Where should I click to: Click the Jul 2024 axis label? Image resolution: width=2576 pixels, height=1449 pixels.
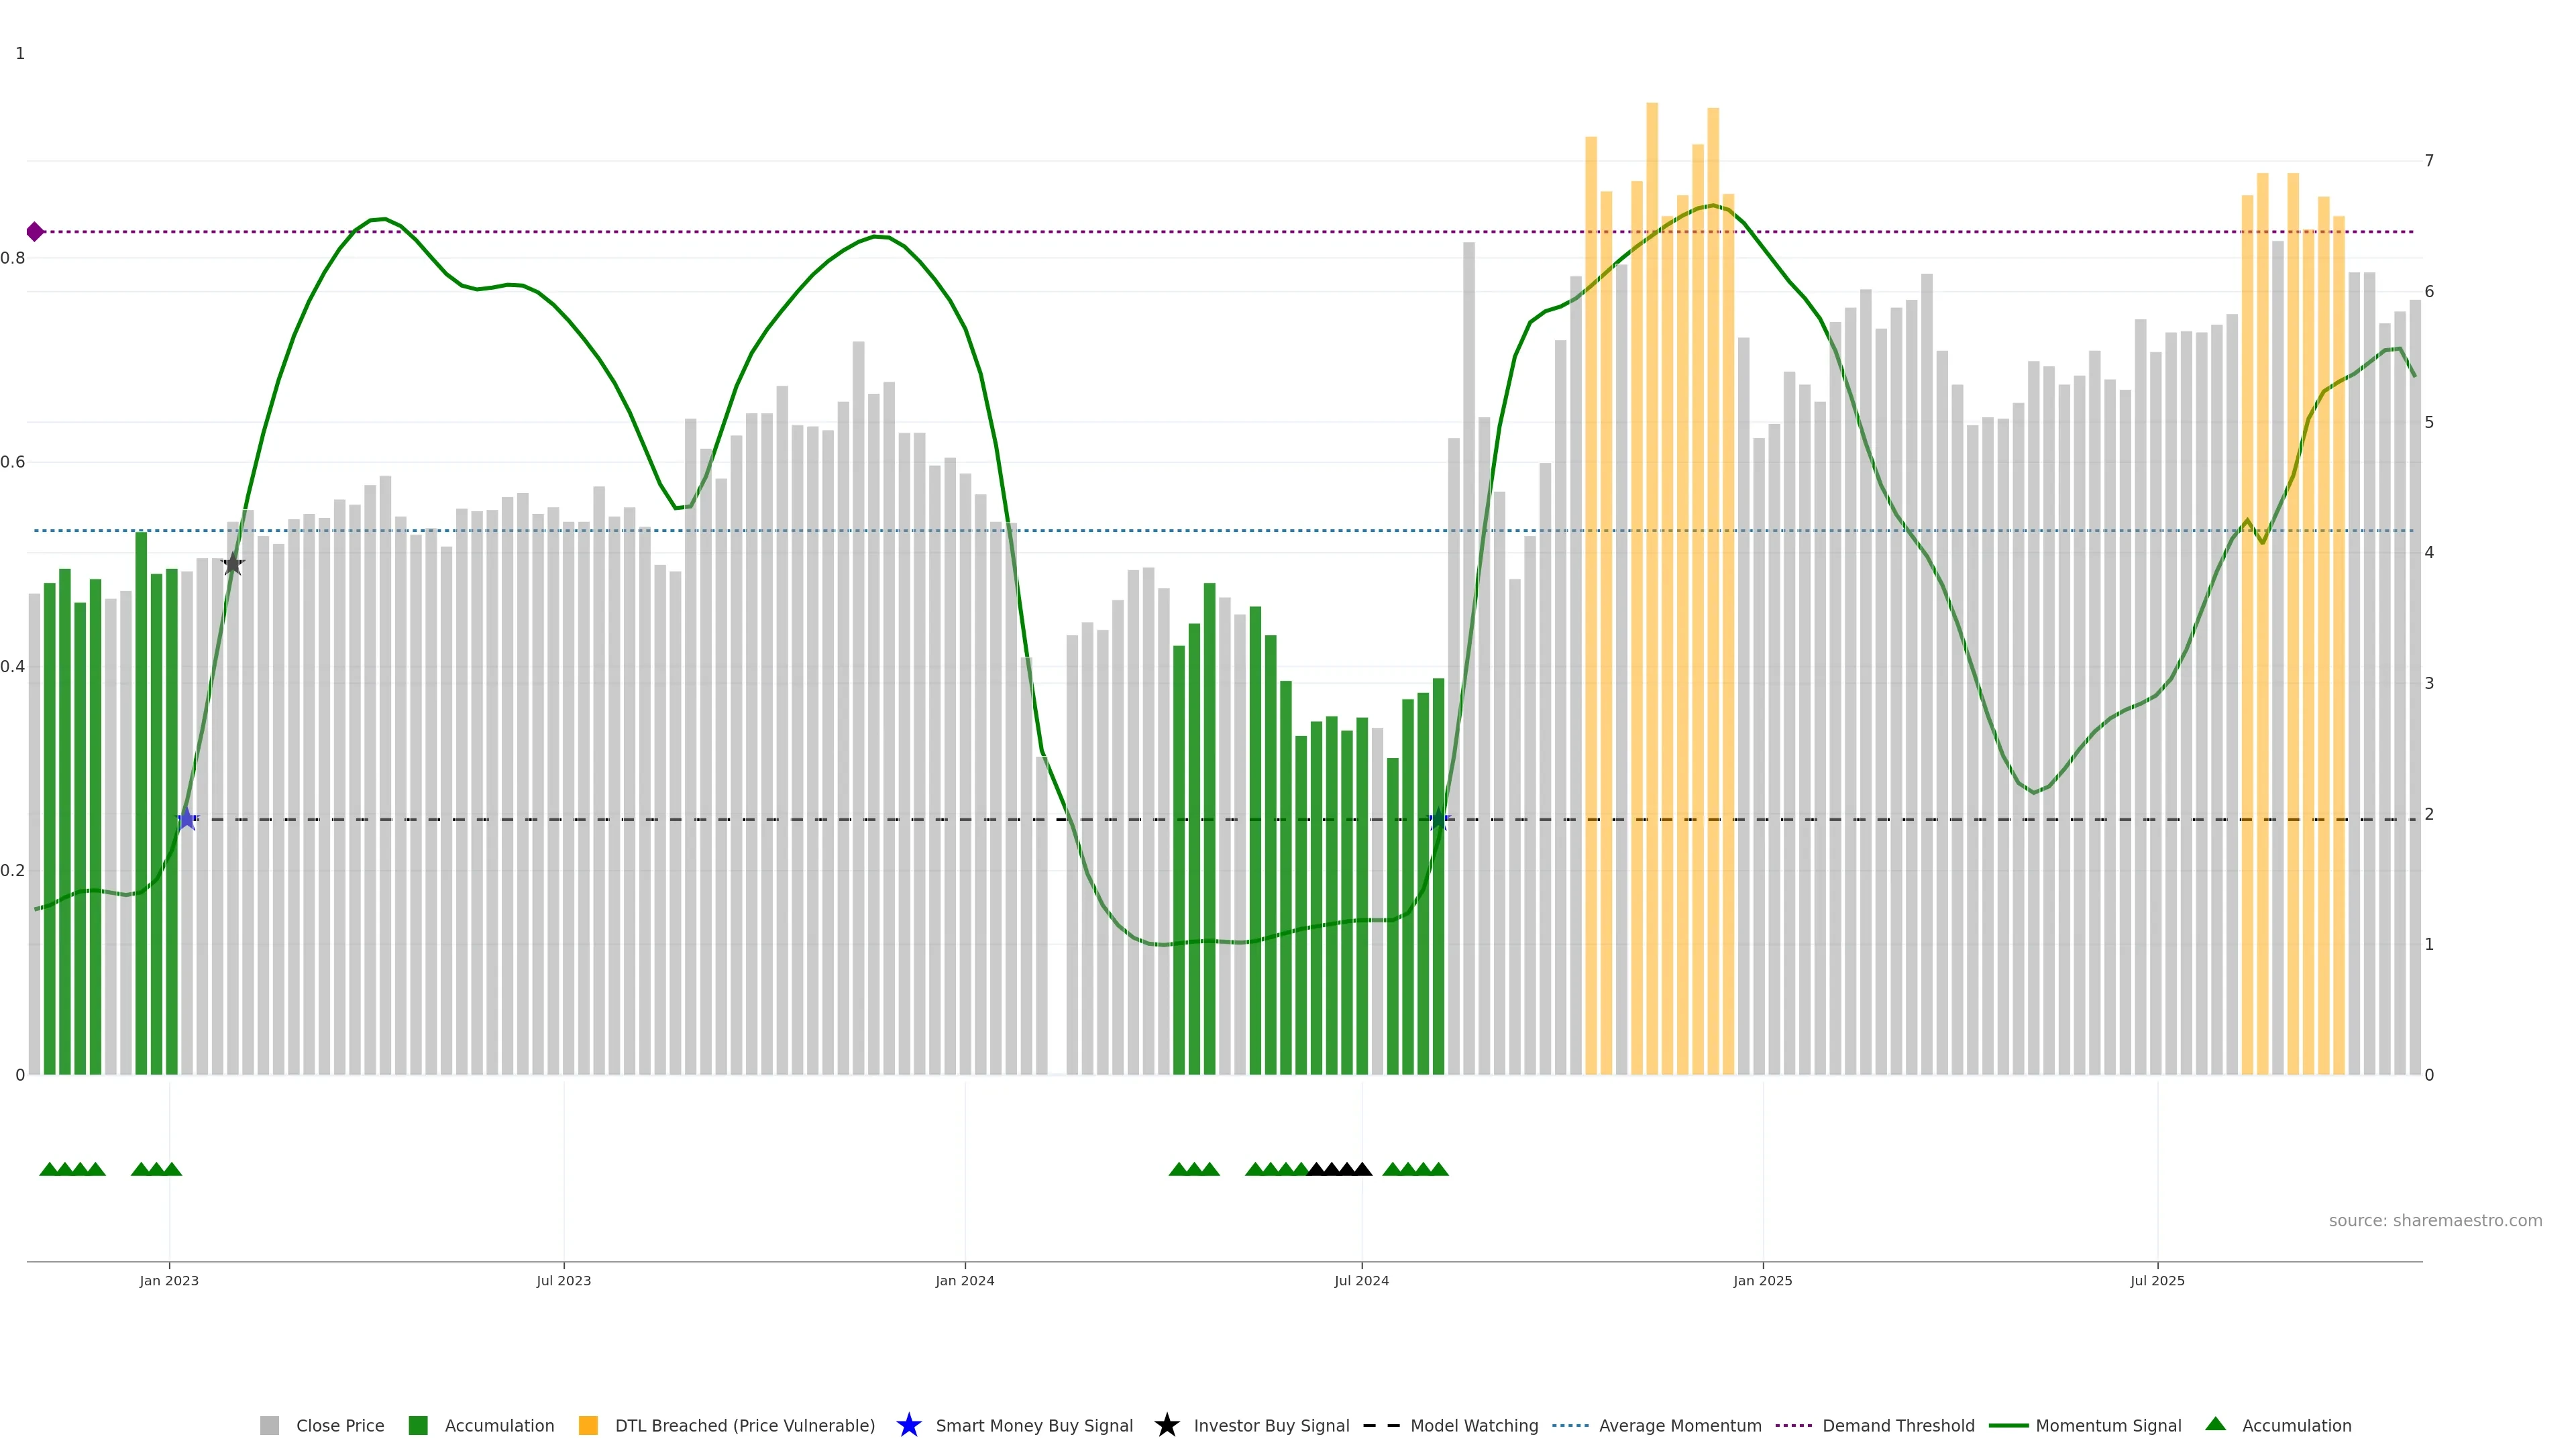coord(1361,1280)
